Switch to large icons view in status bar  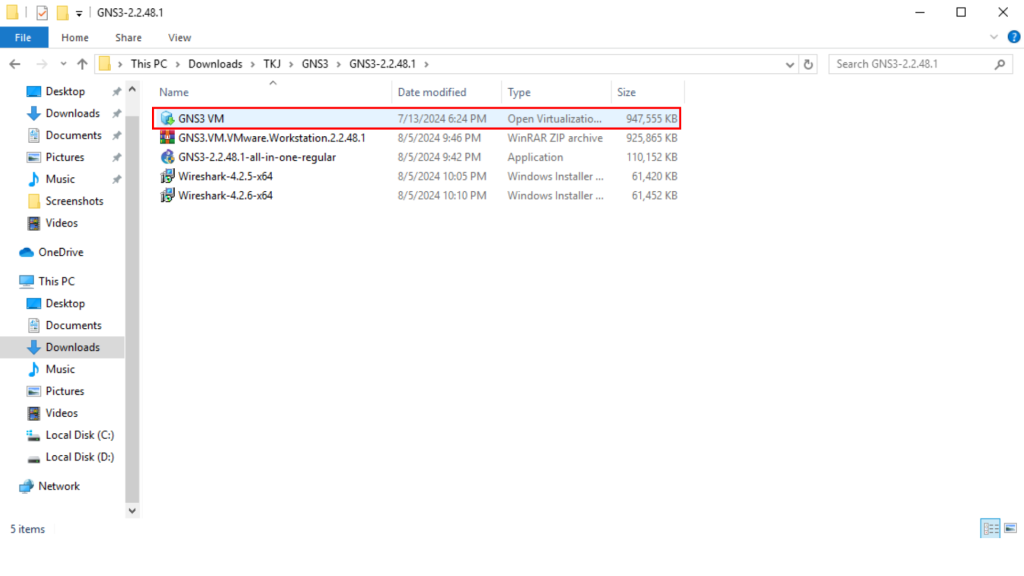(x=1010, y=529)
